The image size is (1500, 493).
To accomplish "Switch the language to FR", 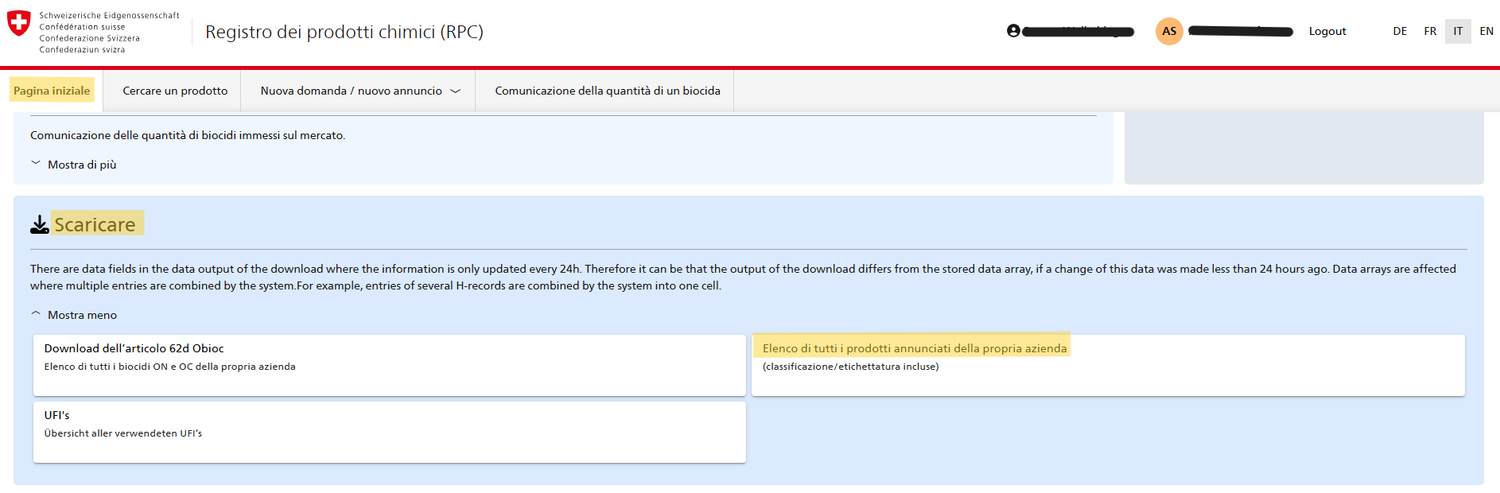I will 1430,31.
